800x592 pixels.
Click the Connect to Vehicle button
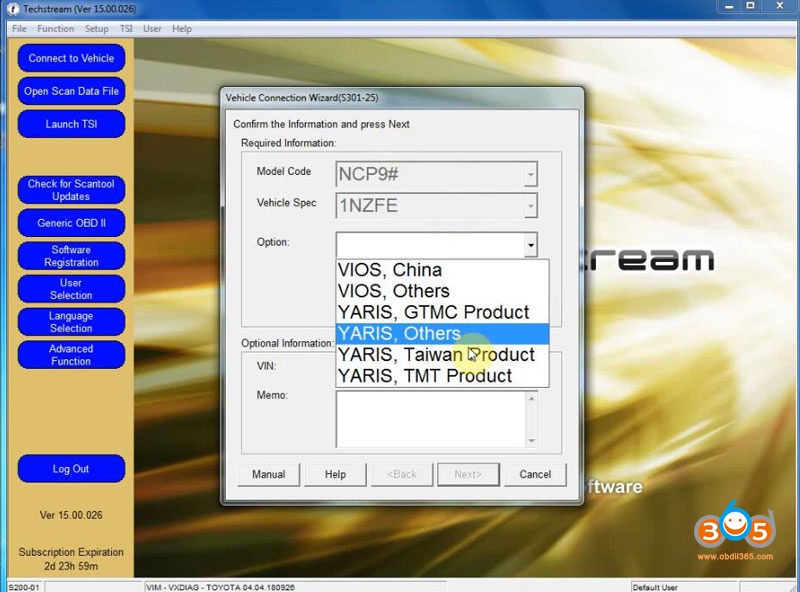[x=71, y=58]
